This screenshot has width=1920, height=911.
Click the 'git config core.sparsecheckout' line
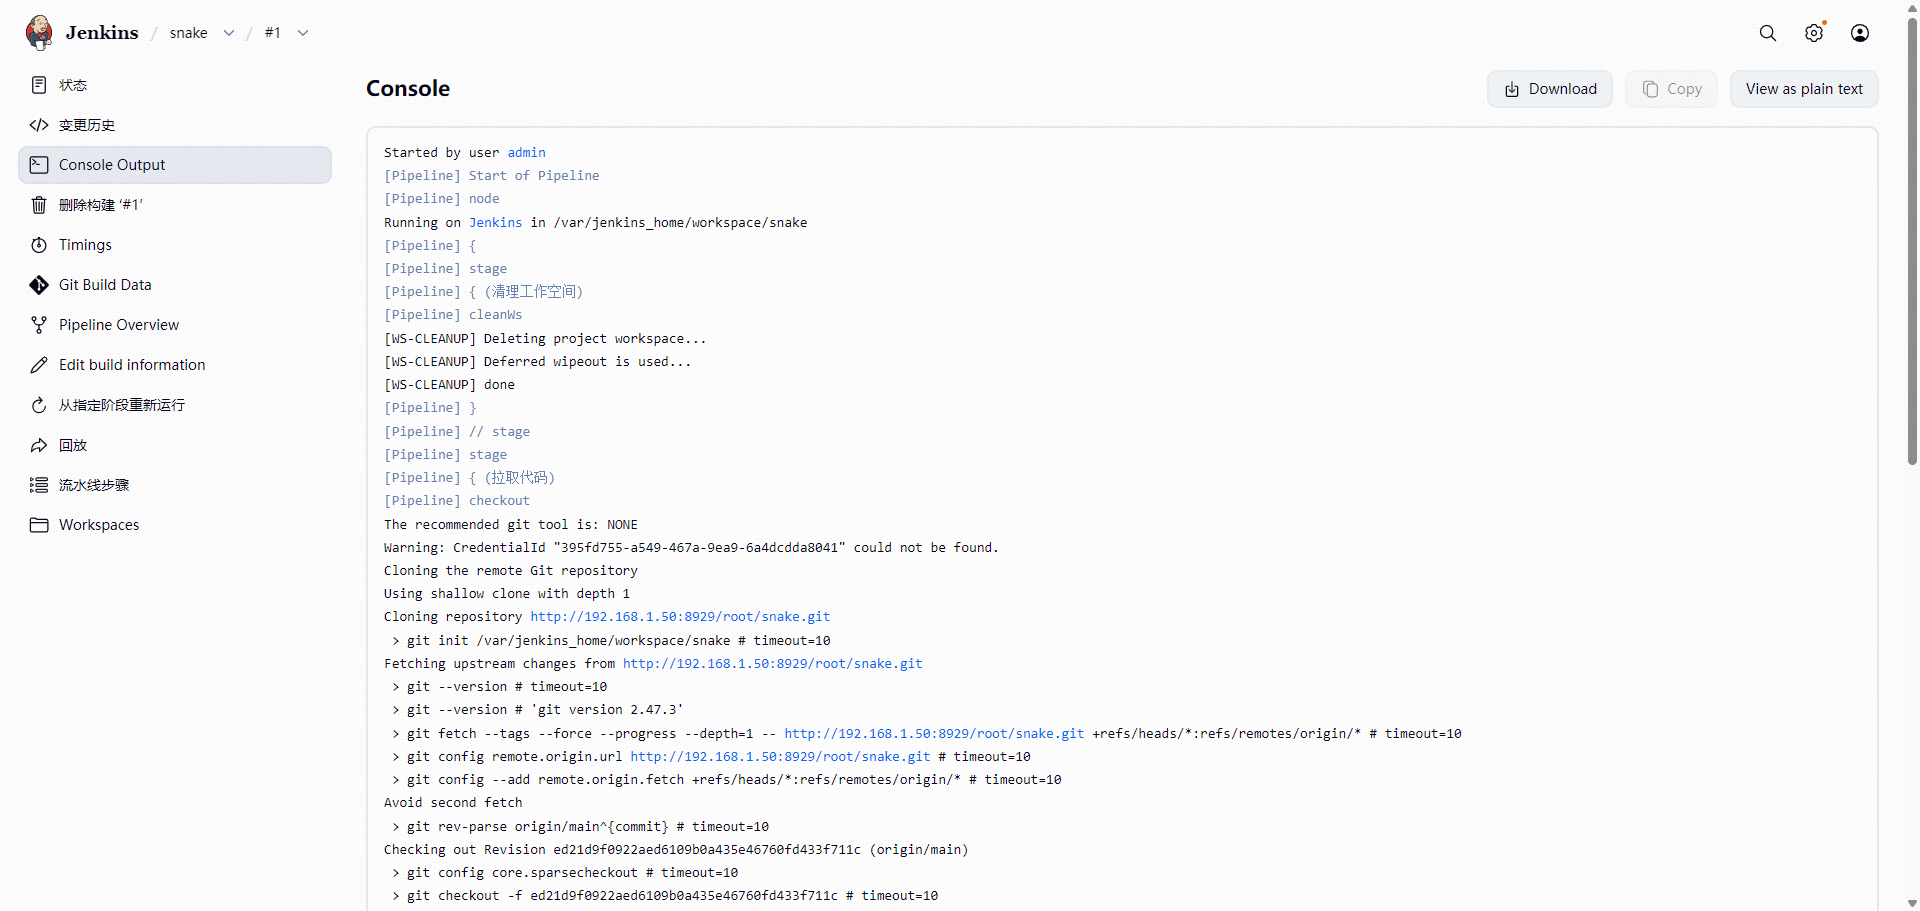pos(565,873)
